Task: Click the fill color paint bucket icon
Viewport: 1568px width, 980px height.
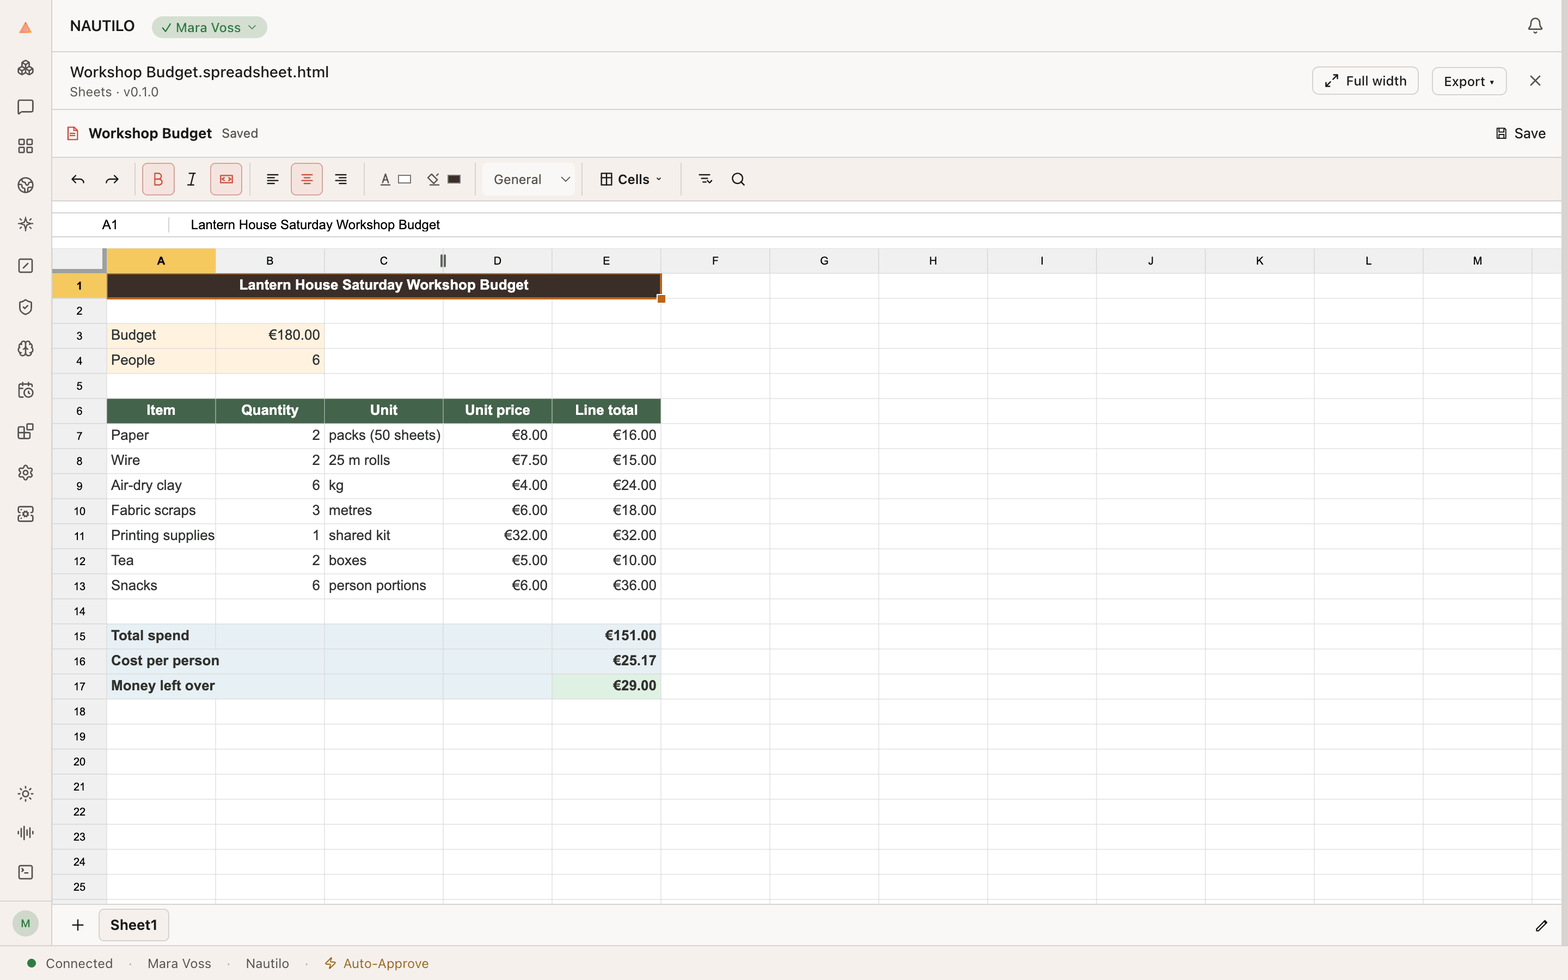Action: 433,179
